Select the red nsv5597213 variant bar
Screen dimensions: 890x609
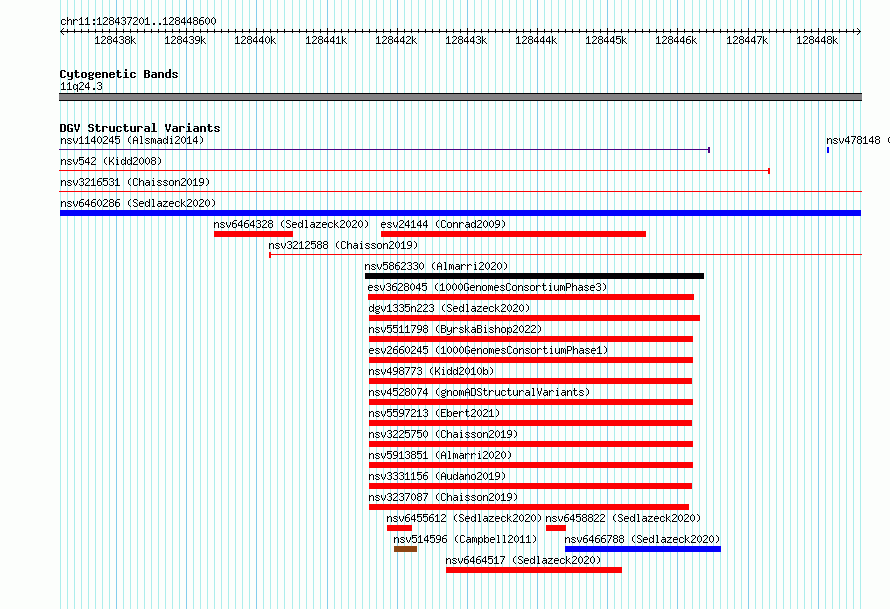(x=530, y=423)
